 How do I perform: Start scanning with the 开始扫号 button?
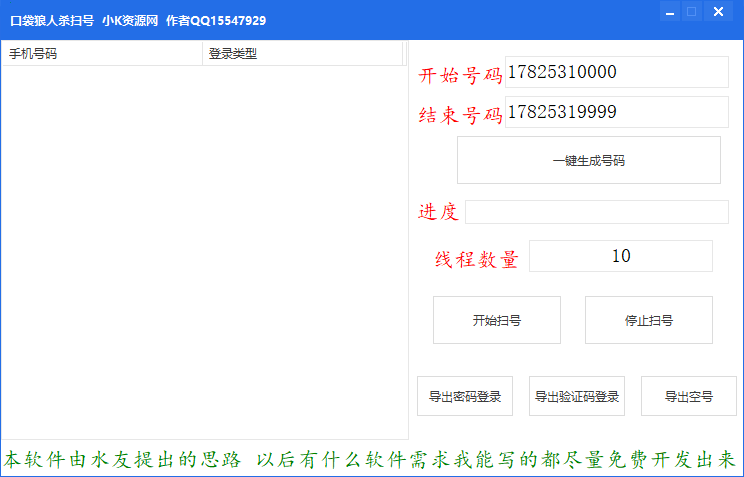pyautogui.click(x=496, y=320)
